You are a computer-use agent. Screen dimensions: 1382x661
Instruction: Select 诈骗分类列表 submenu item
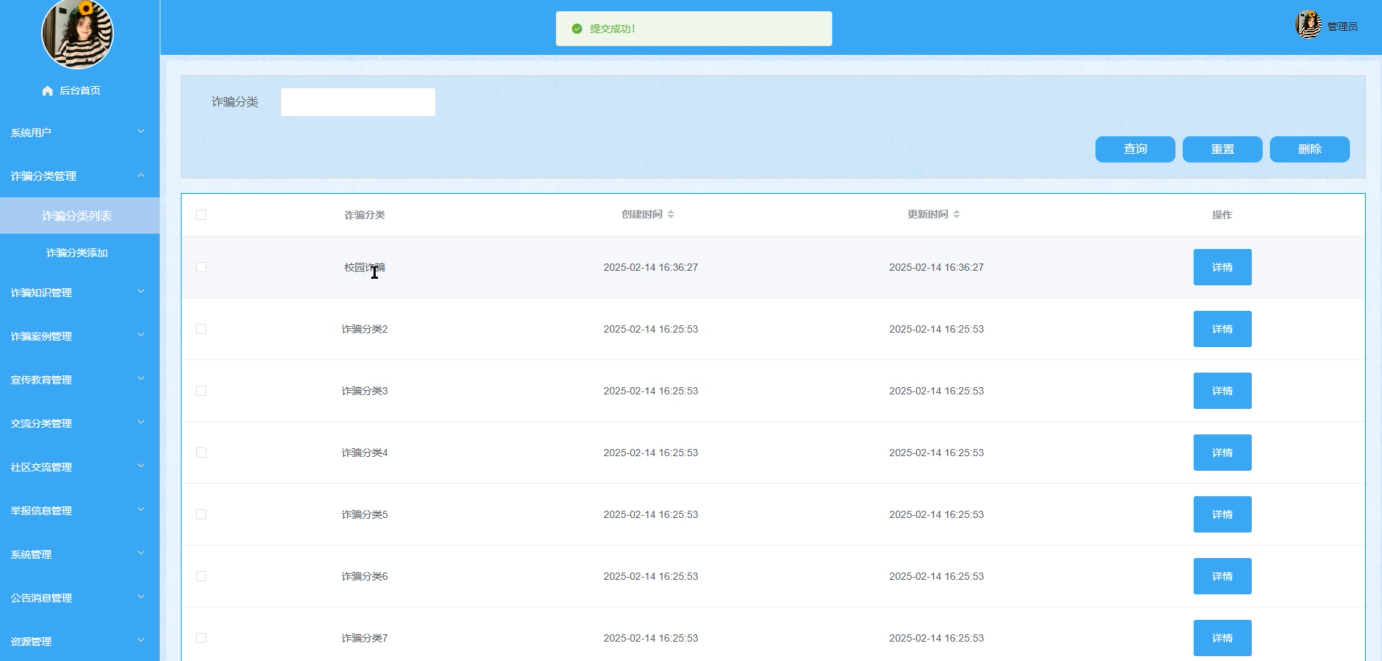point(80,216)
